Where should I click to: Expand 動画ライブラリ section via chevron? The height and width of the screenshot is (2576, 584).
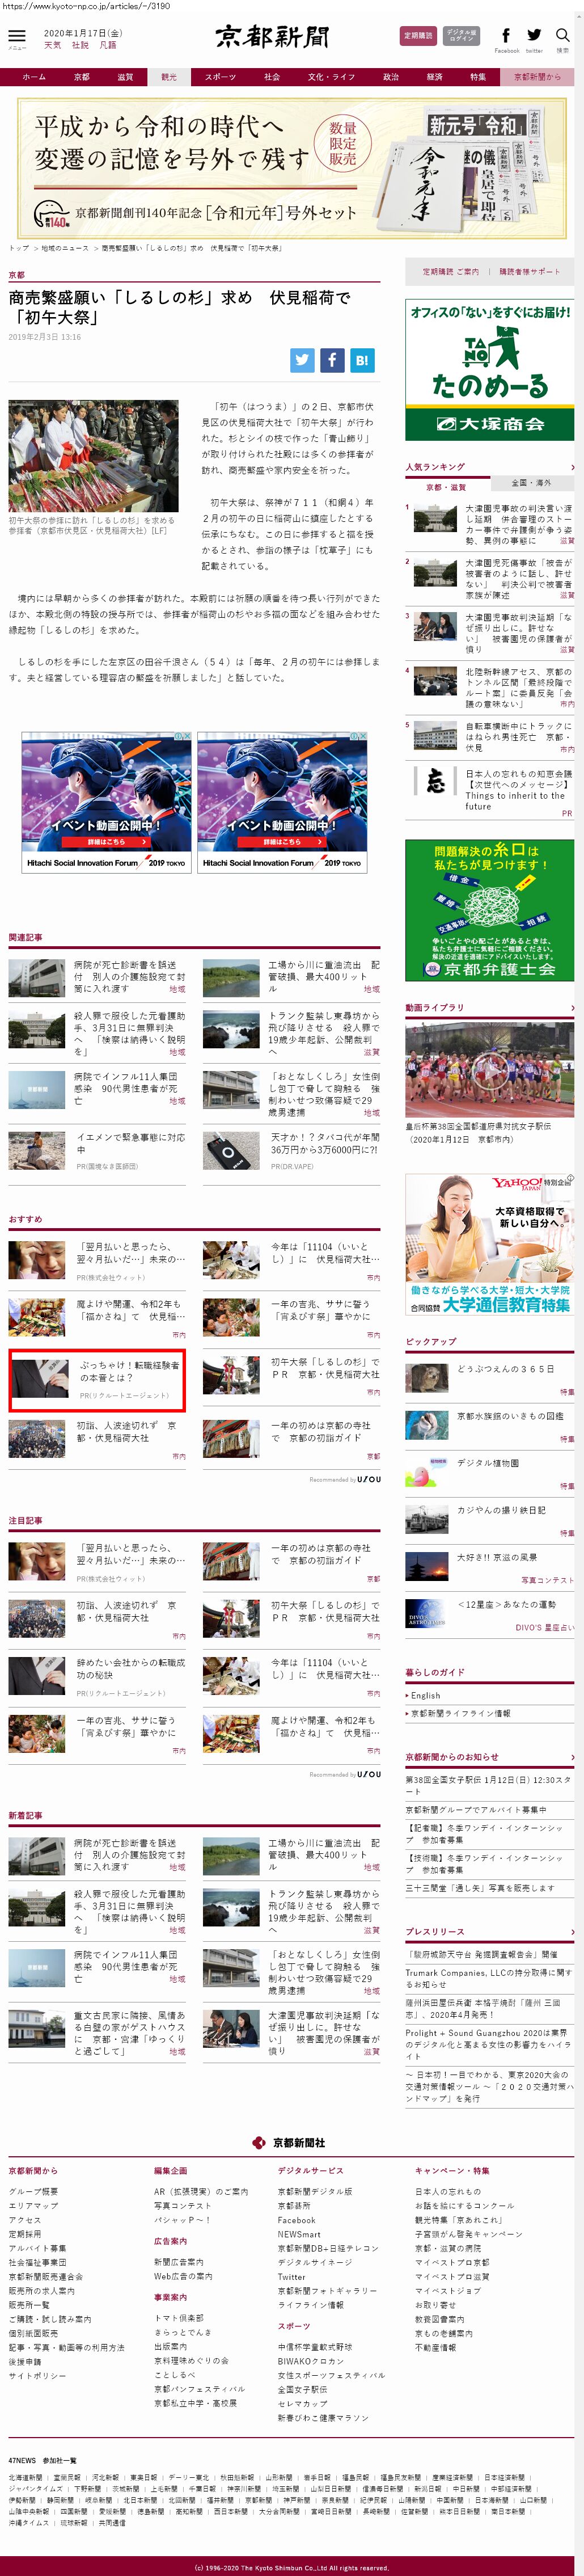(572, 1008)
